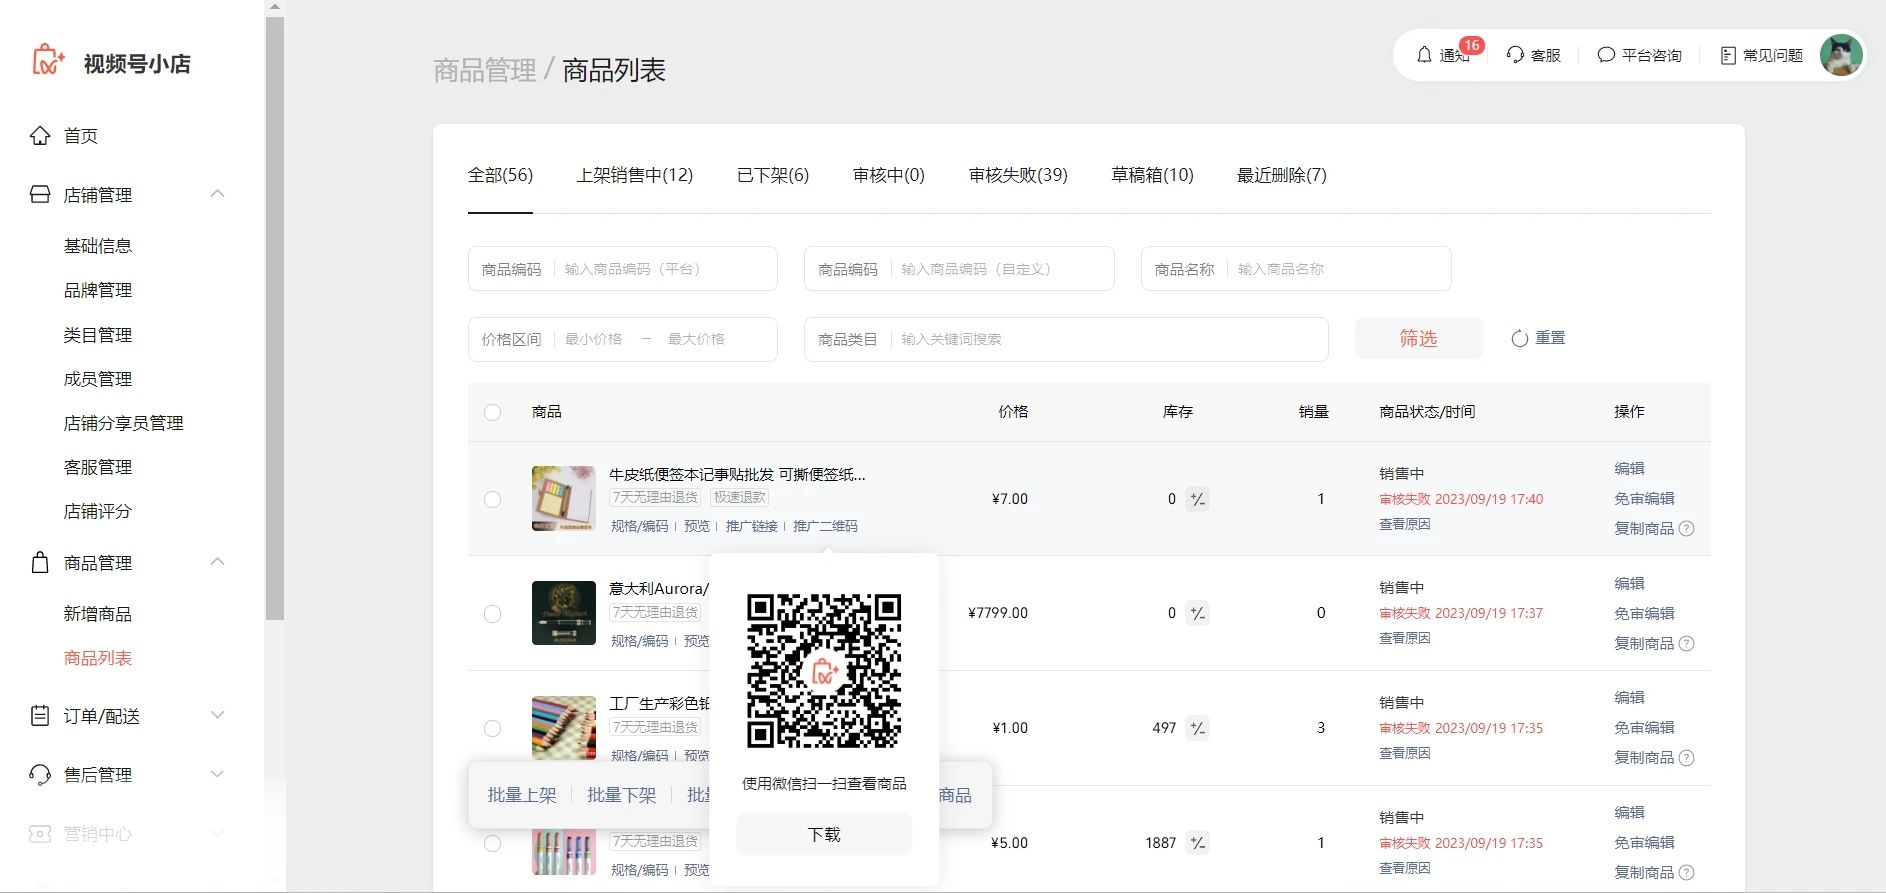This screenshot has height=893, width=1886.
Task: Collapse the 商品管理 section chevron
Action: click(x=217, y=561)
